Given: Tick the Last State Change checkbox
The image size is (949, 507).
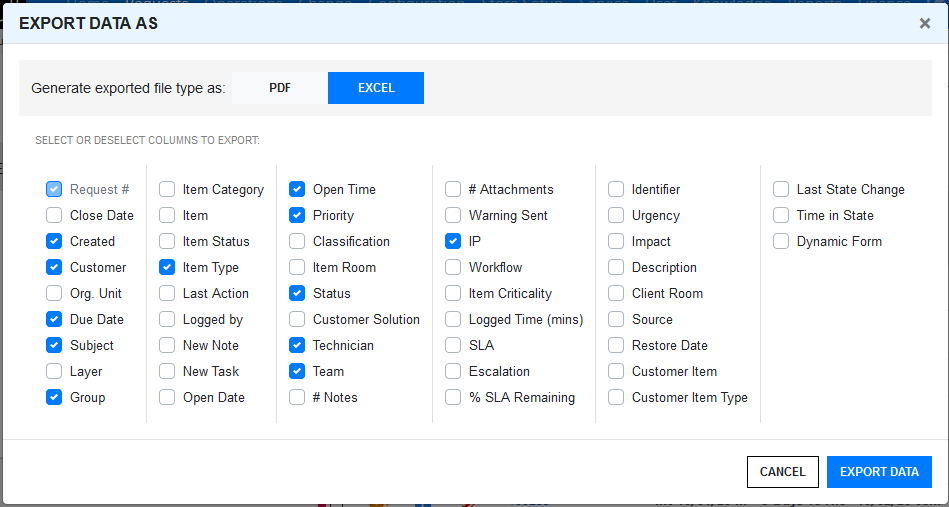Looking at the screenshot, I should click(x=781, y=189).
